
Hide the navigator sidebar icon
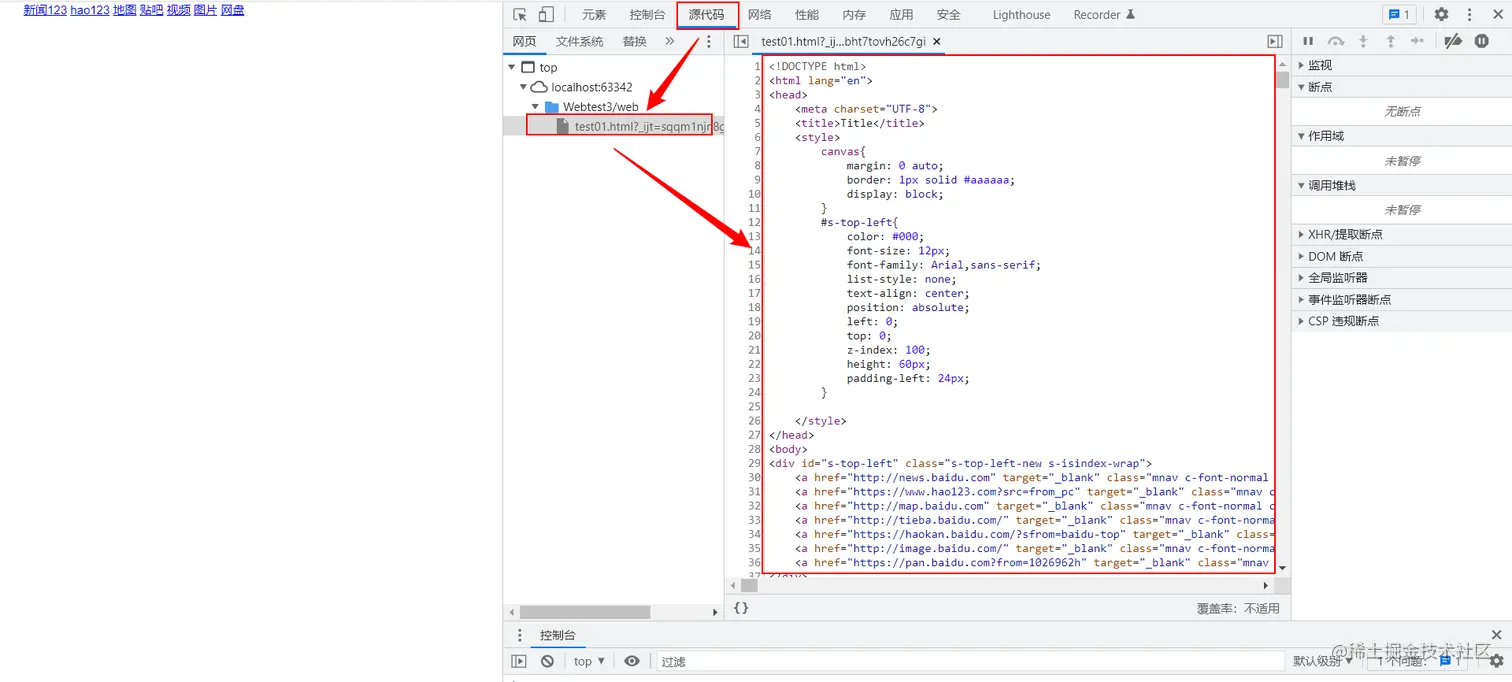click(x=740, y=42)
